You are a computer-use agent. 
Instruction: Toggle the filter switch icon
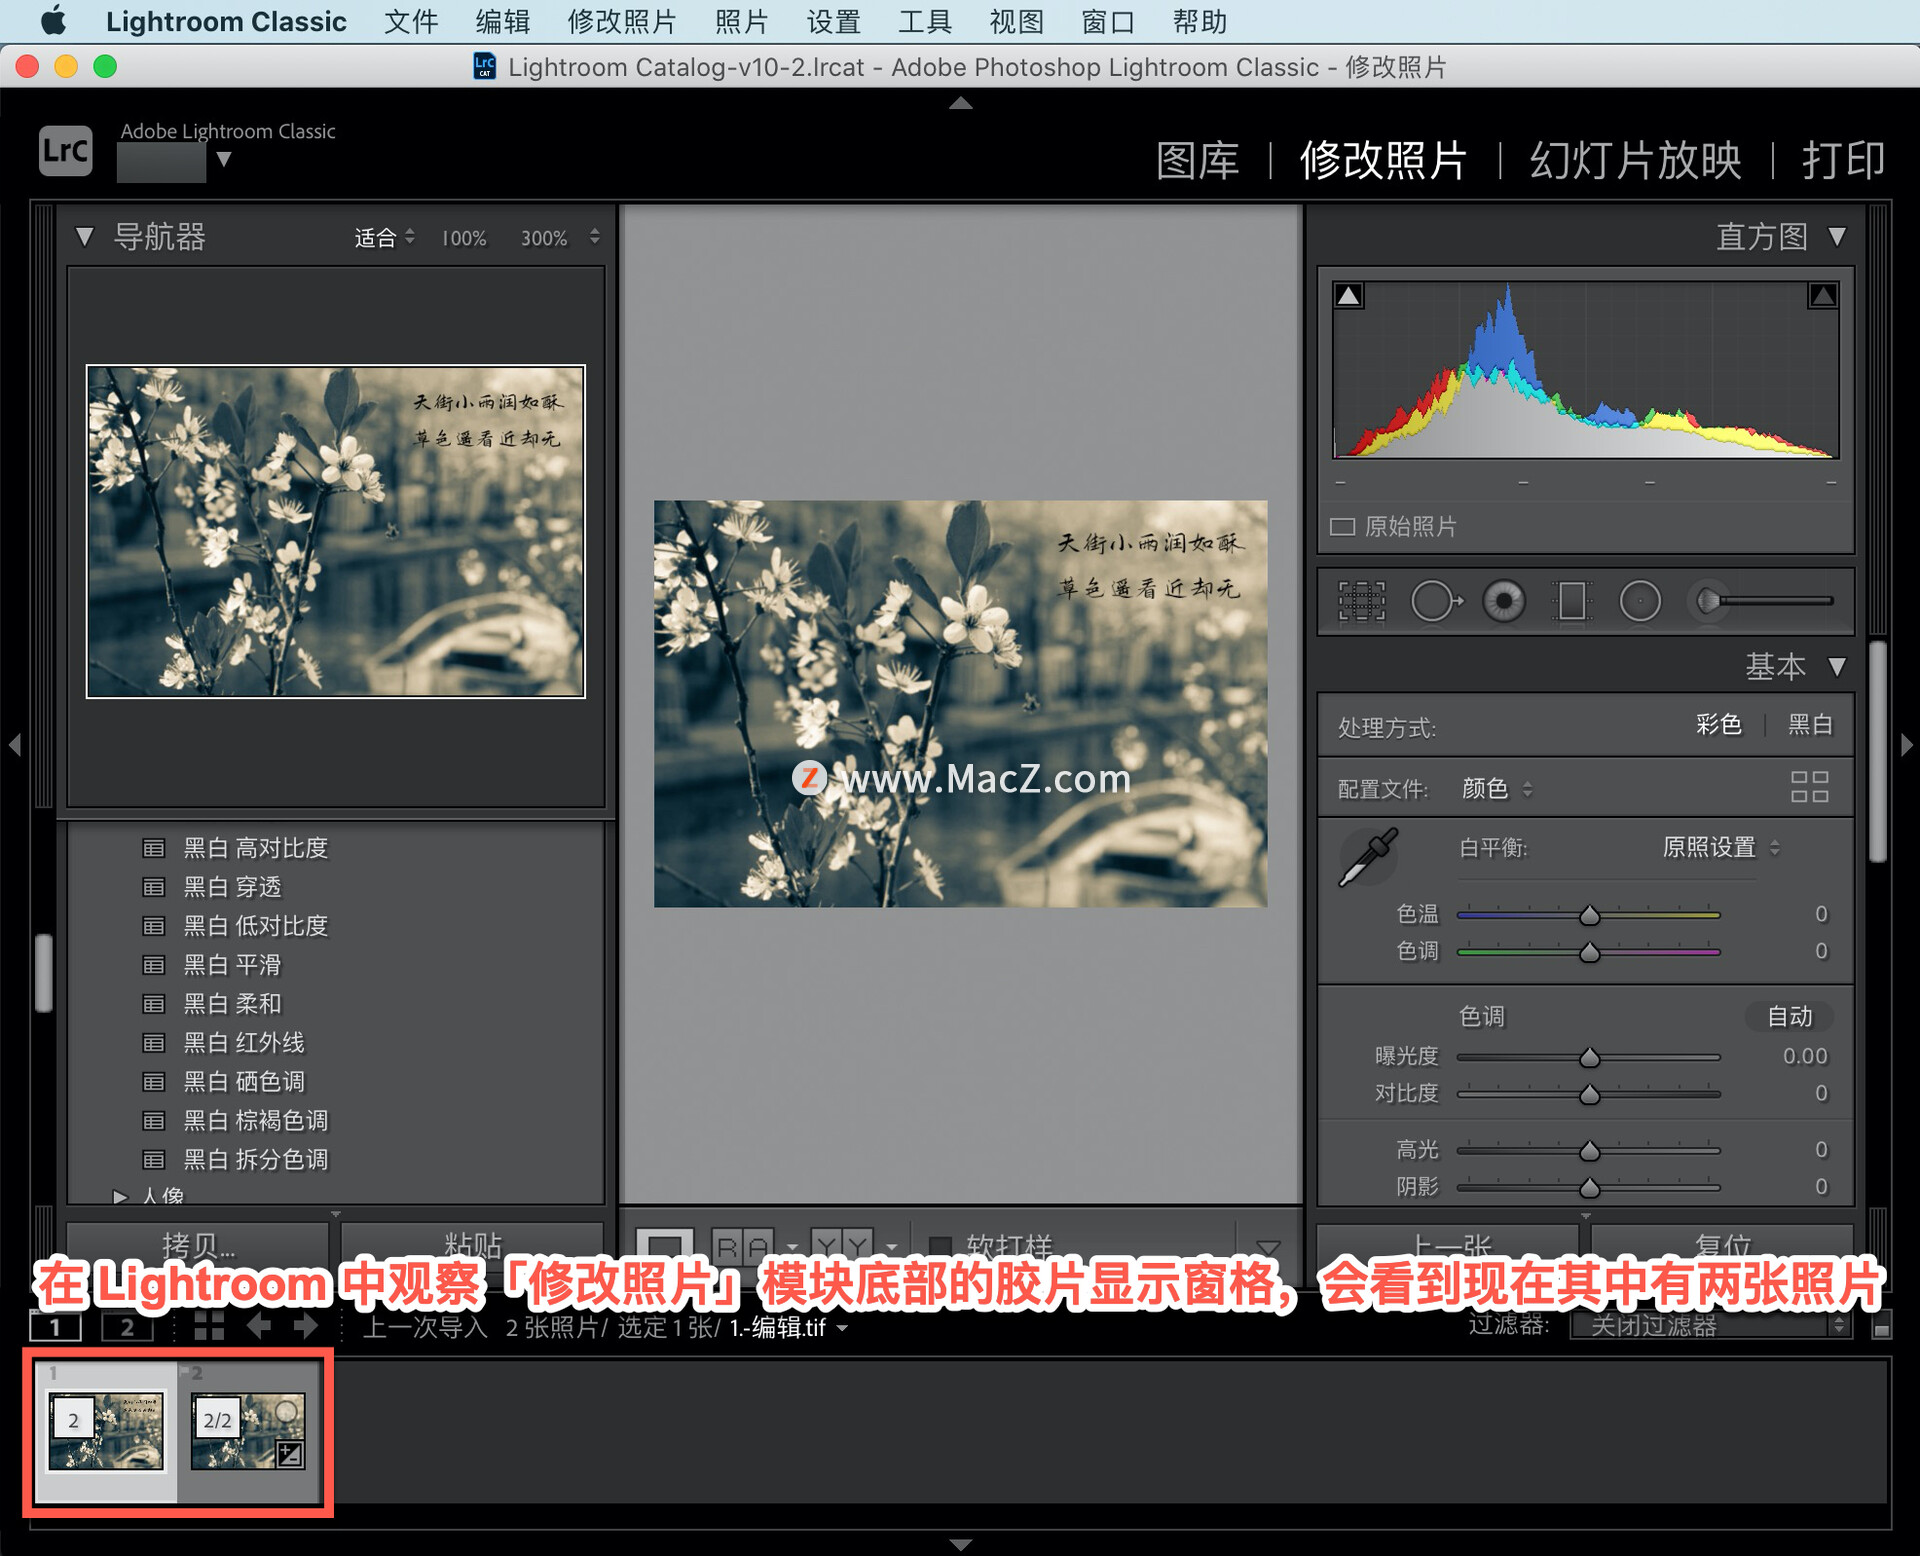(1881, 1328)
